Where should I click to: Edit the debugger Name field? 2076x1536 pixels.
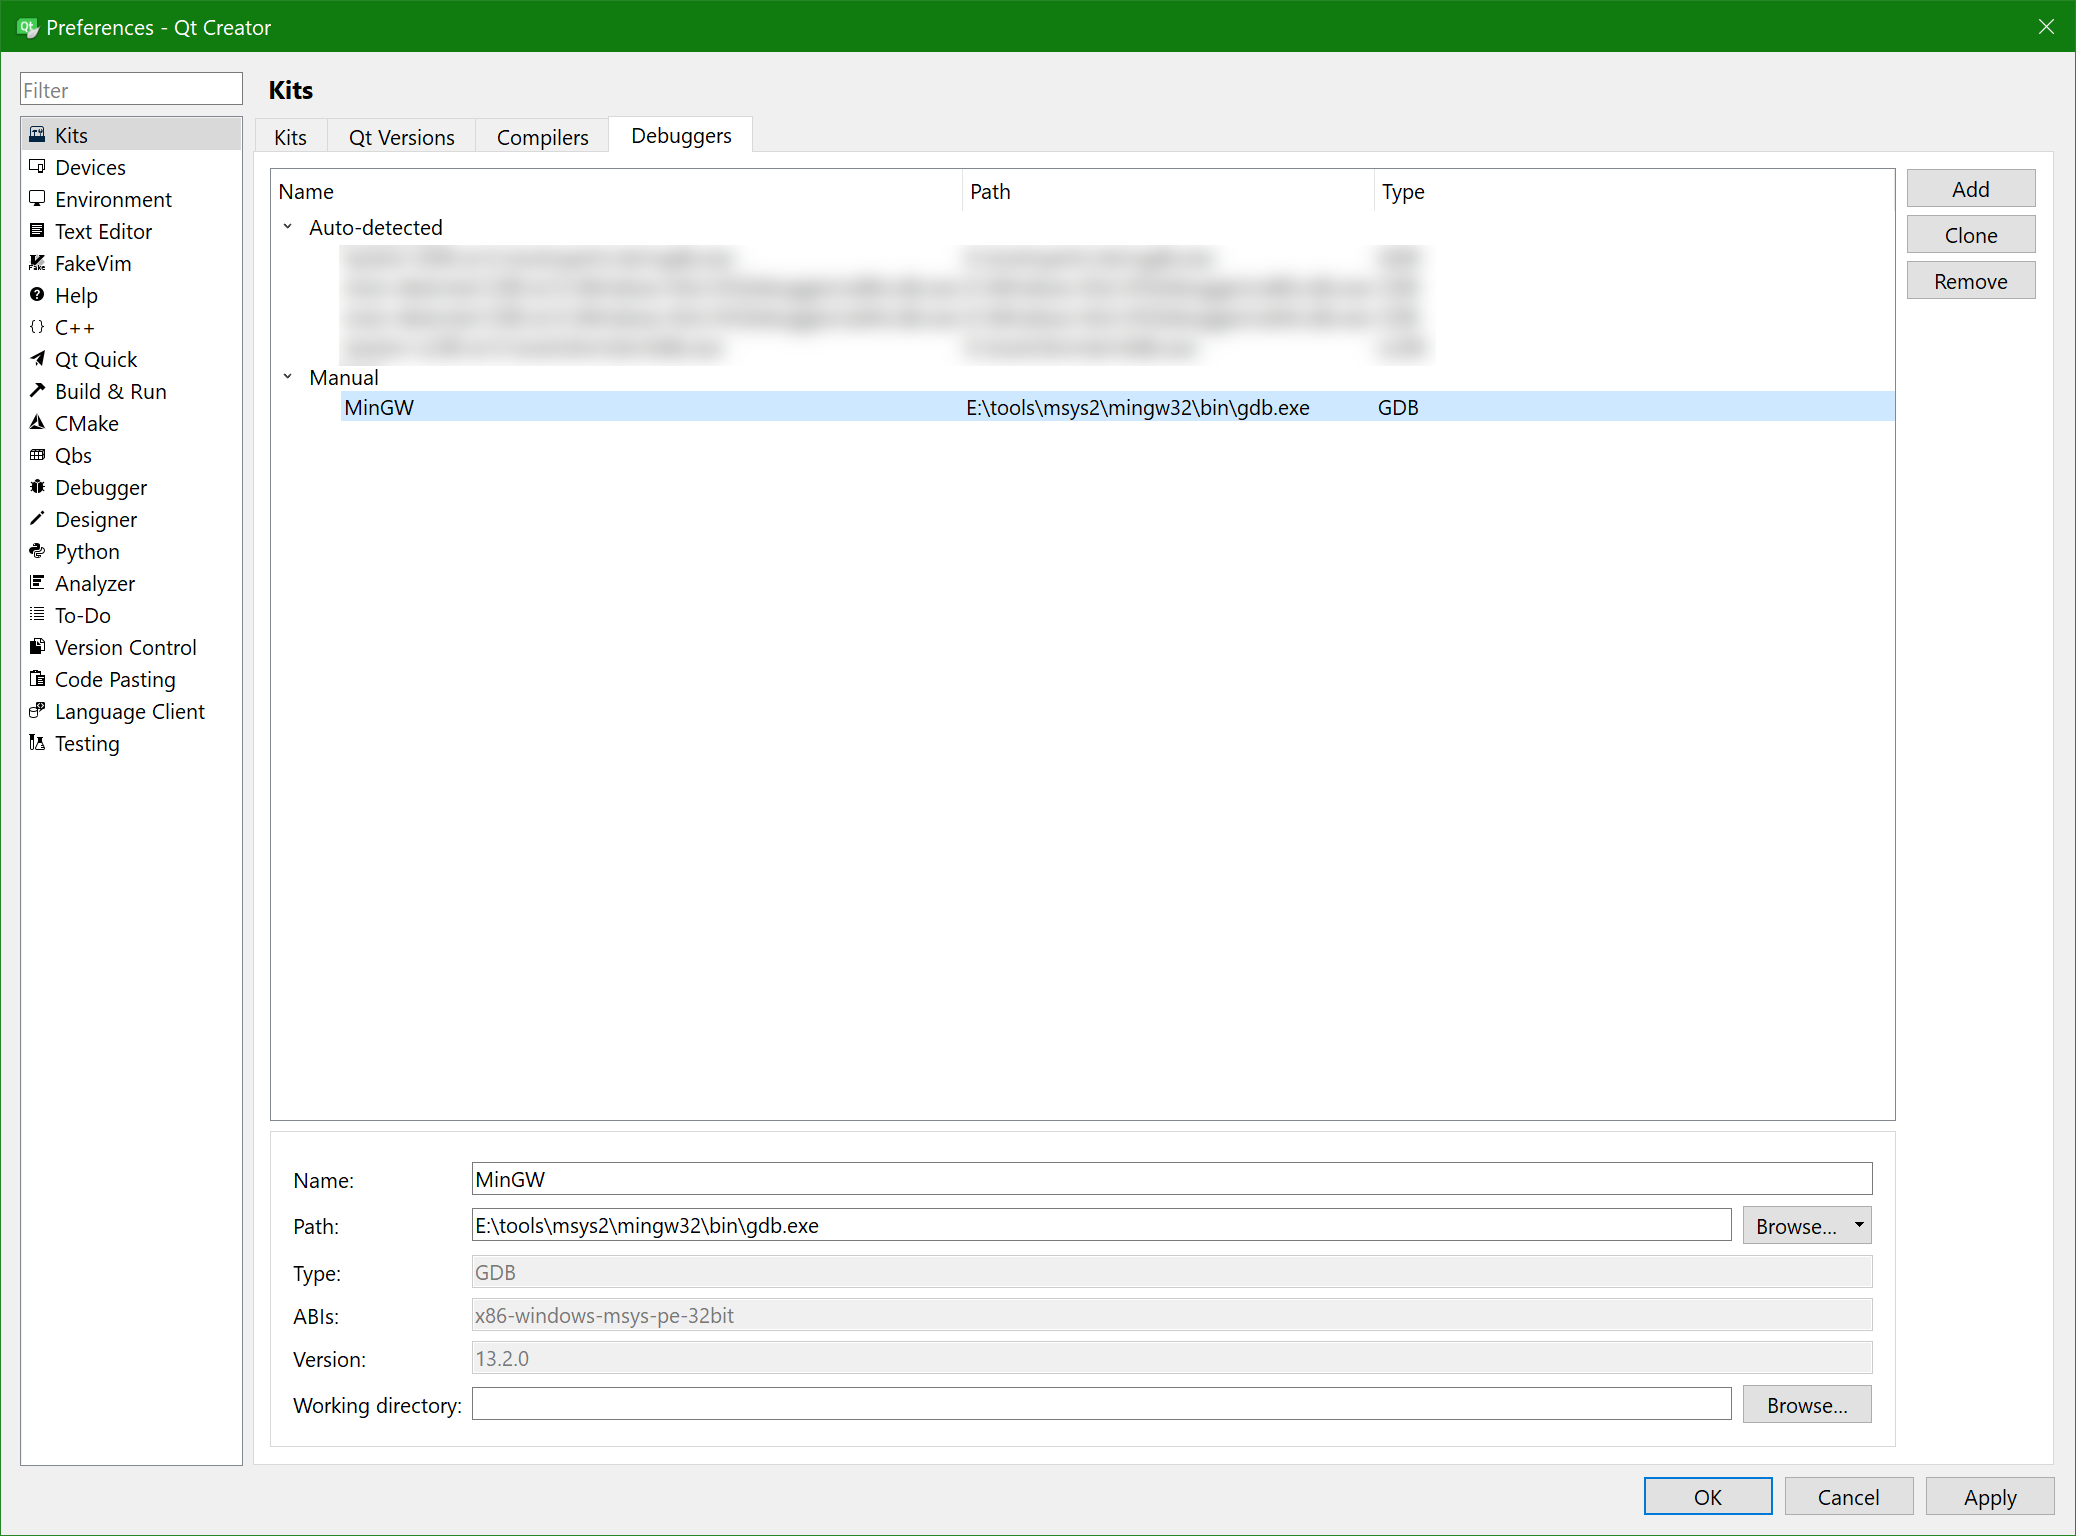click(x=1172, y=1179)
